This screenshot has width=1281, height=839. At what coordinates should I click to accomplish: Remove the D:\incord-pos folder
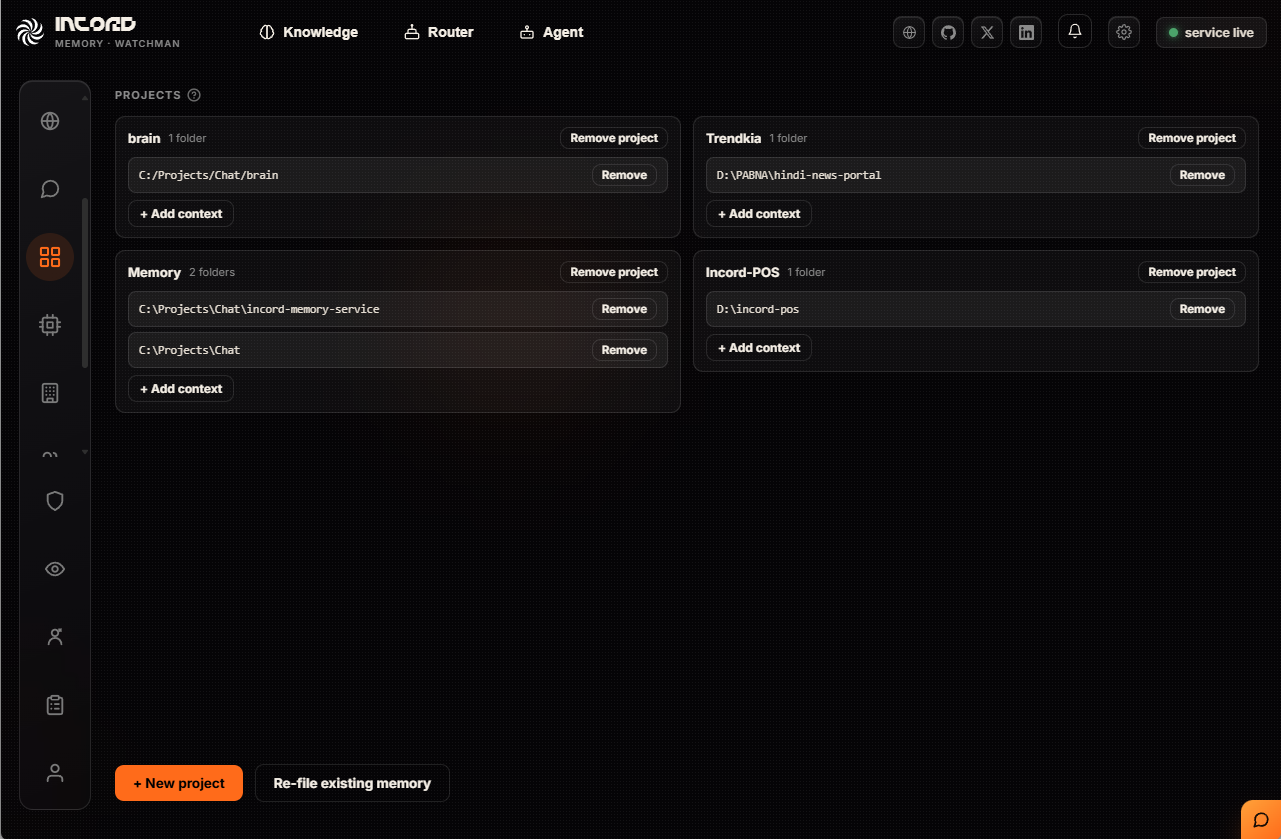click(1202, 309)
